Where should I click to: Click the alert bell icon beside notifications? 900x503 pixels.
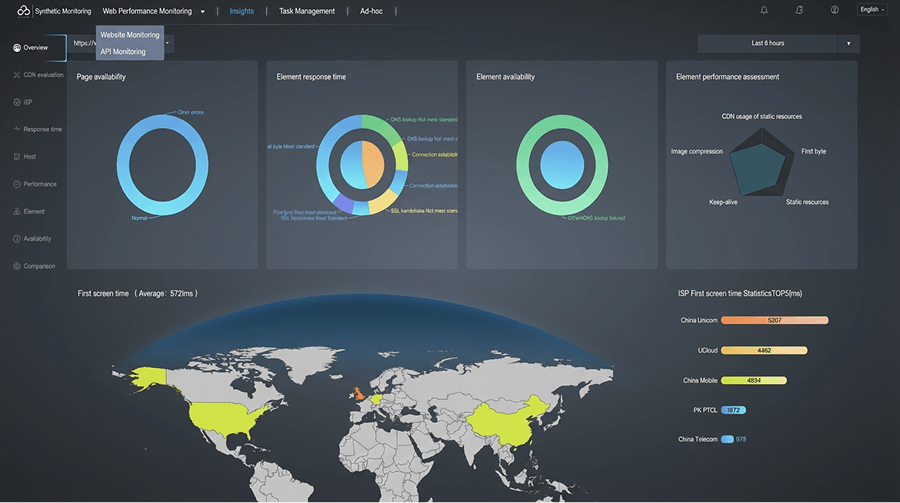click(799, 10)
